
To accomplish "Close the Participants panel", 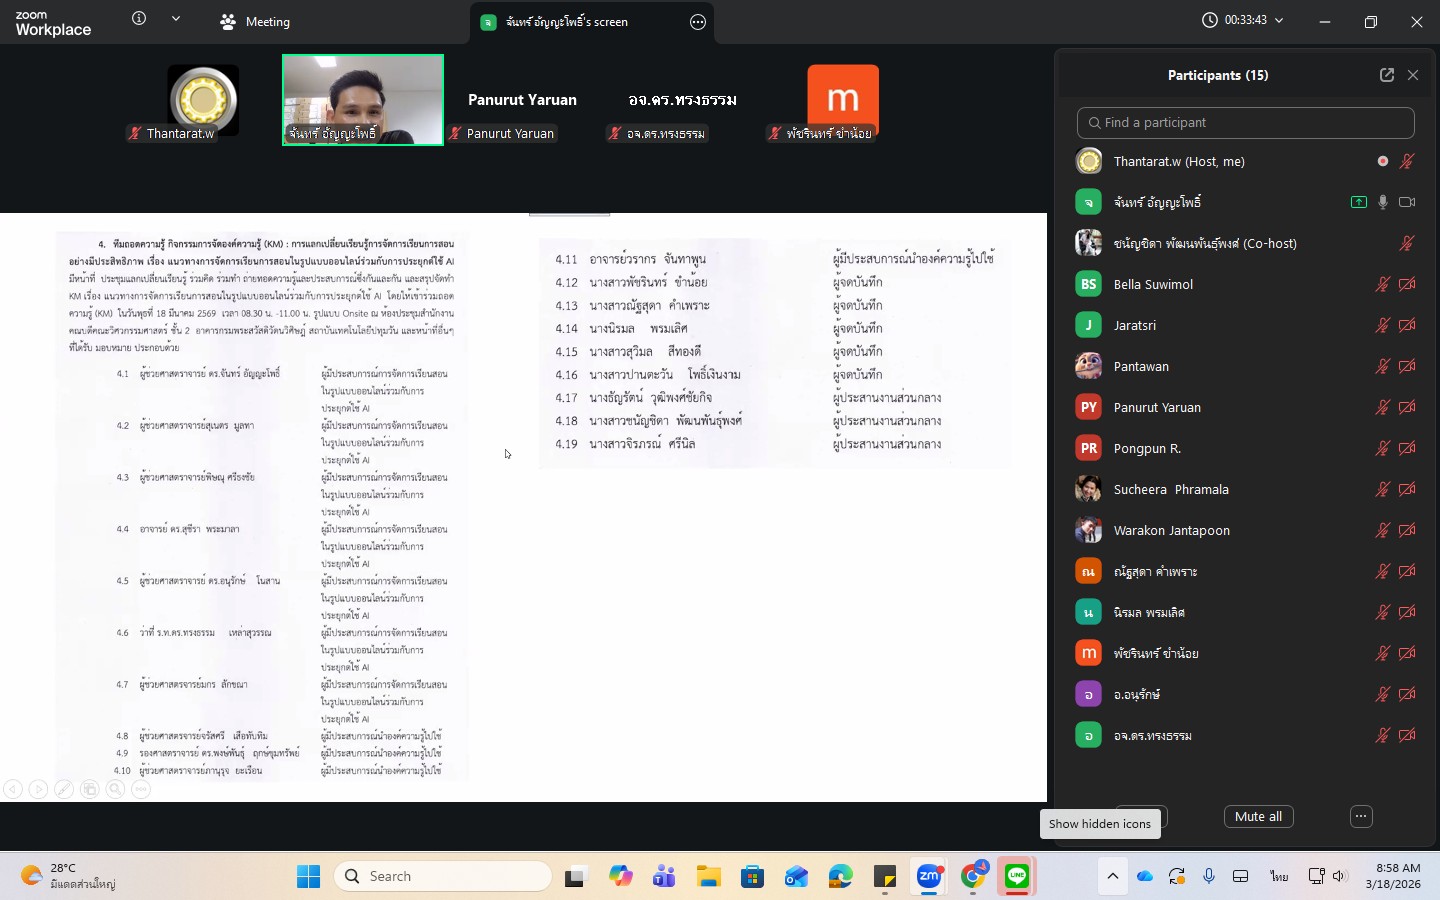I will (x=1413, y=75).
